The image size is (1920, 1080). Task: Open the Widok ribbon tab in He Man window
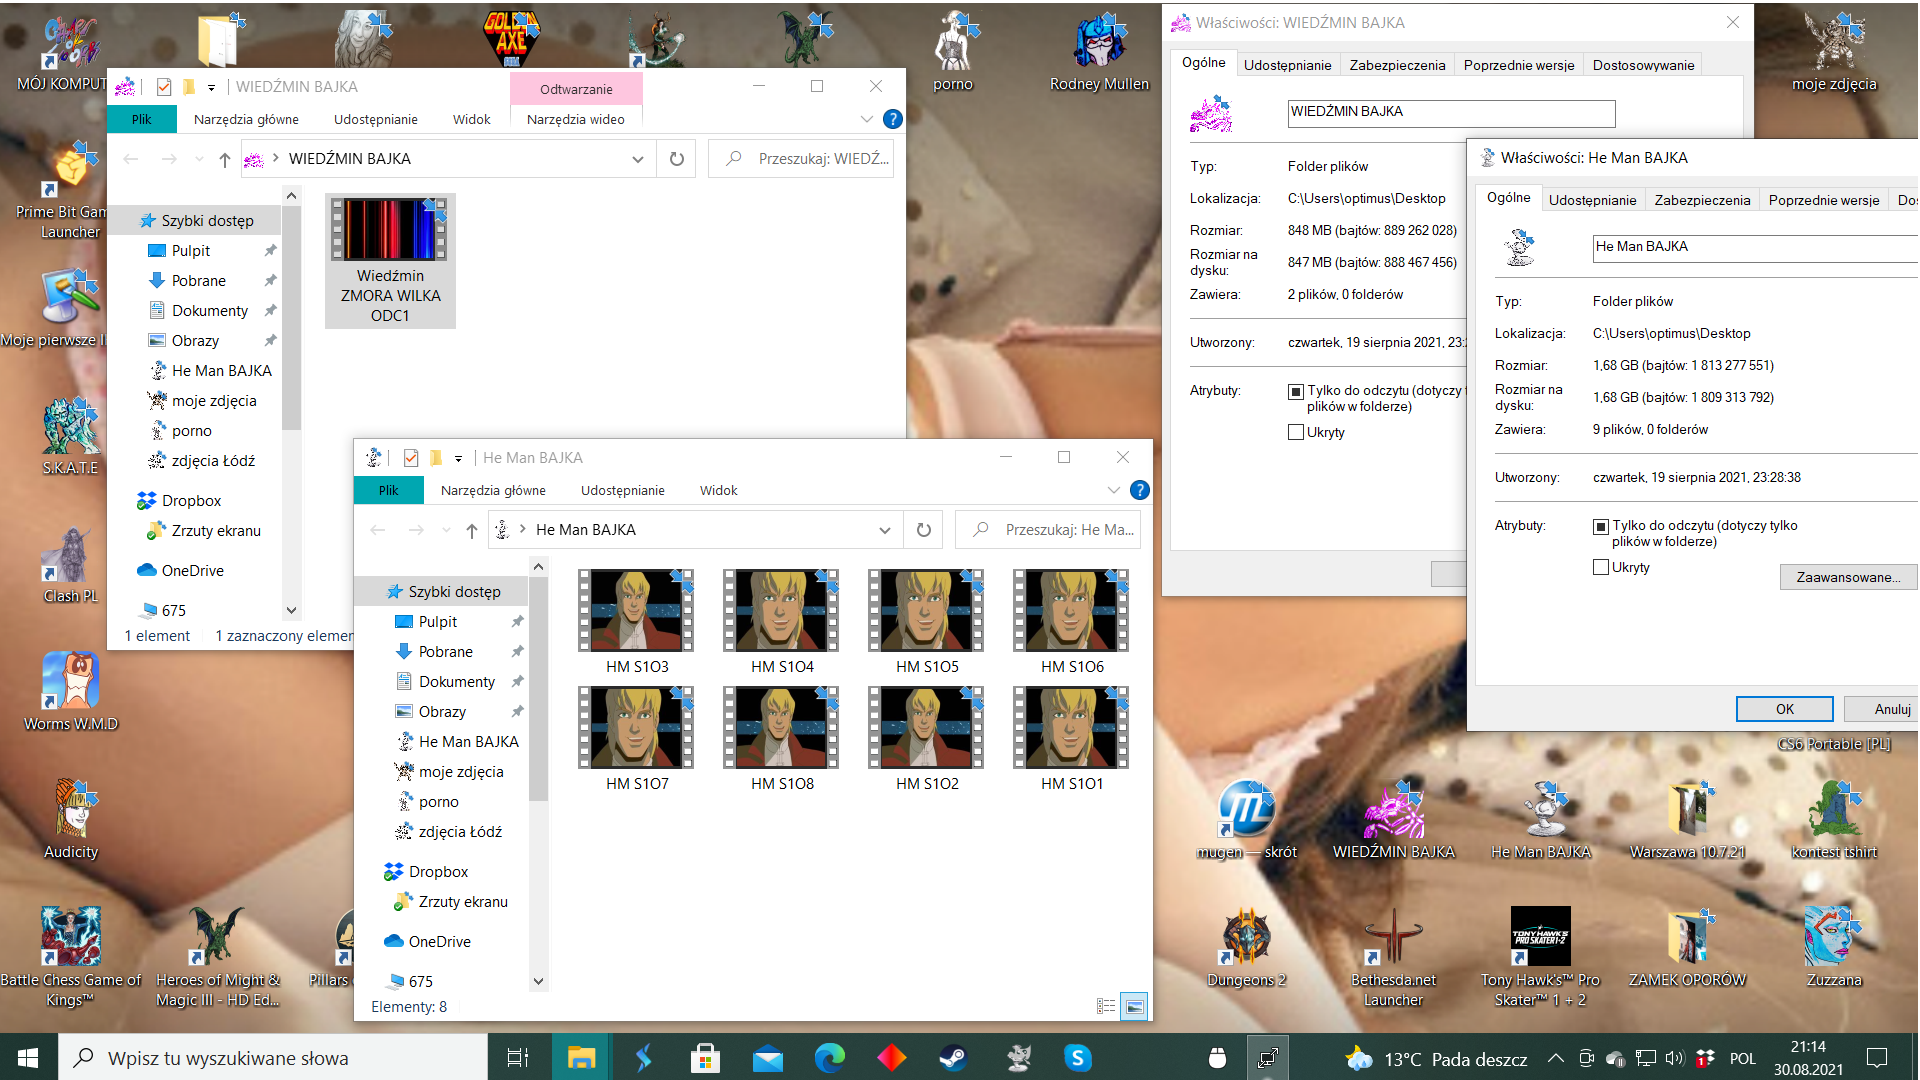tap(718, 490)
